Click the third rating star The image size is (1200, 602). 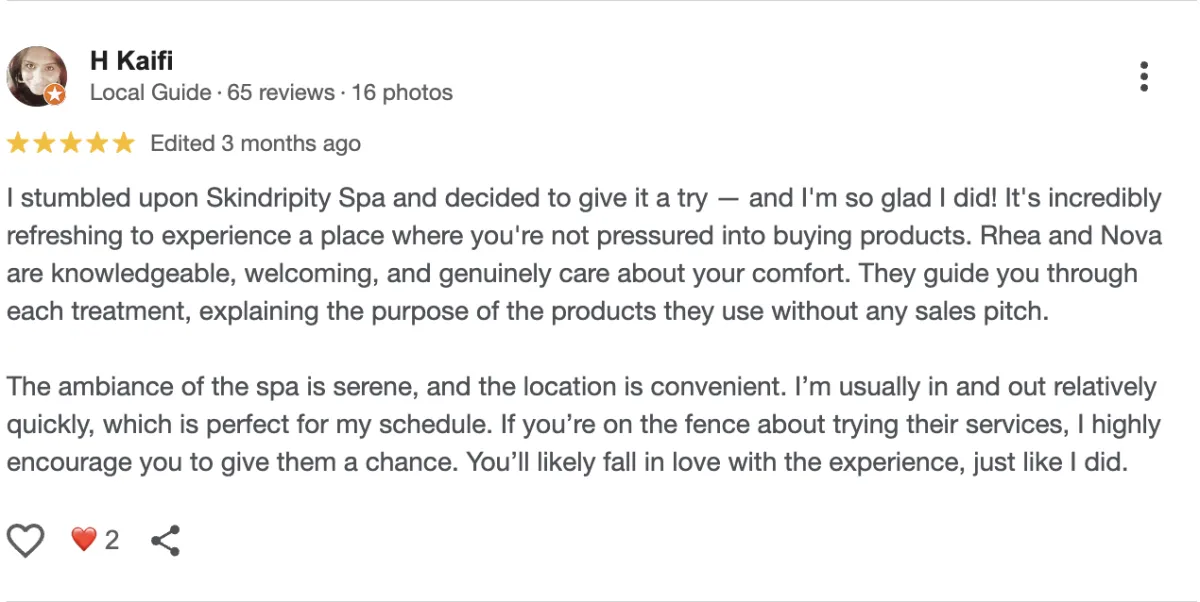(x=70, y=143)
